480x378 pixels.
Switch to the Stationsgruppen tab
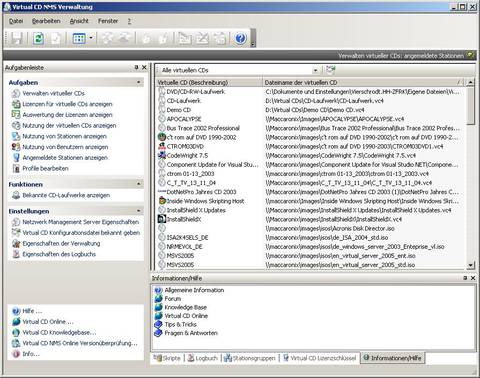[250, 358]
